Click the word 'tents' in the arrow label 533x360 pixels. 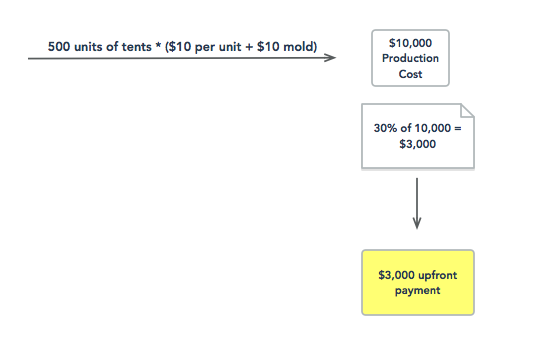[x=137, y=47]
